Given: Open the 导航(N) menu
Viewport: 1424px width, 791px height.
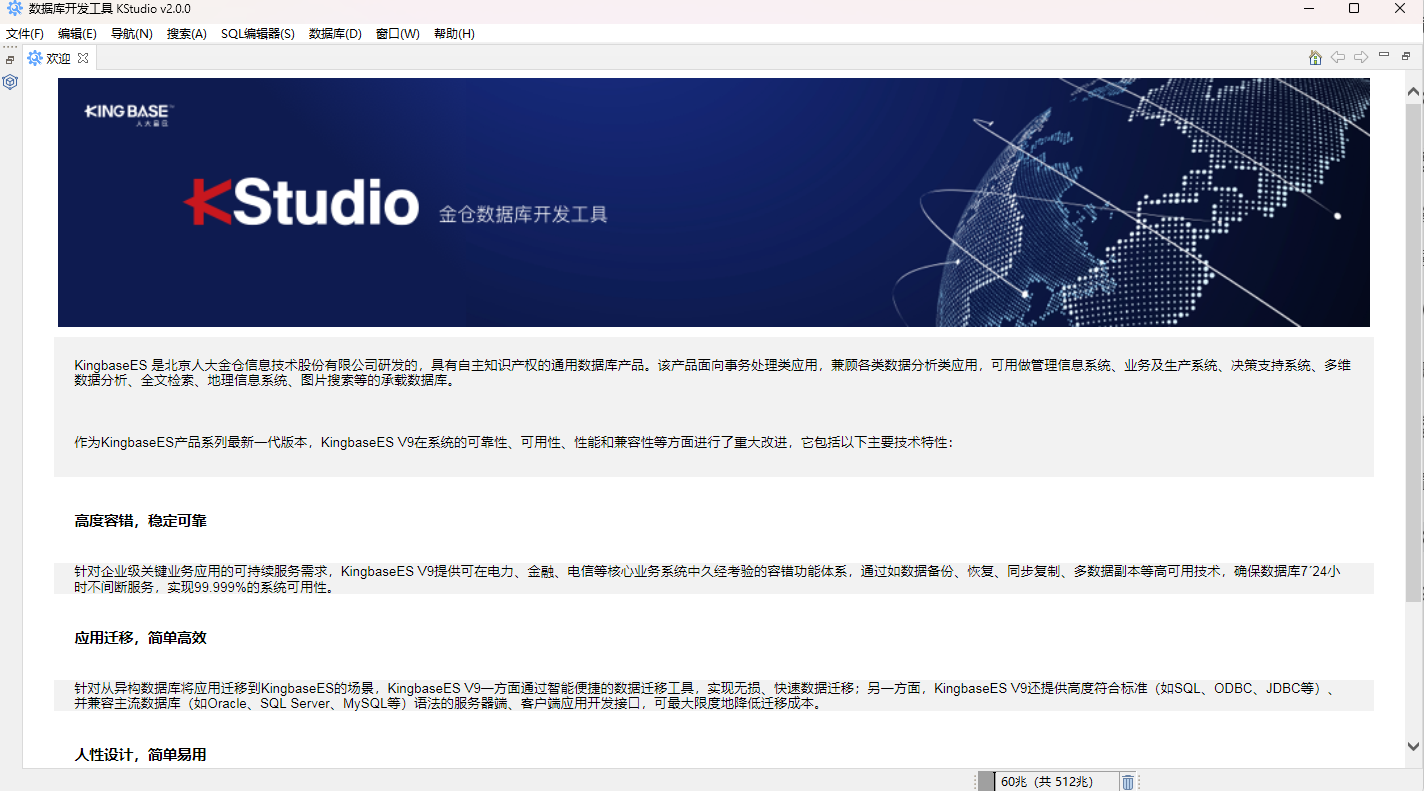Looking at the screenshot, I should coord(131,33).
